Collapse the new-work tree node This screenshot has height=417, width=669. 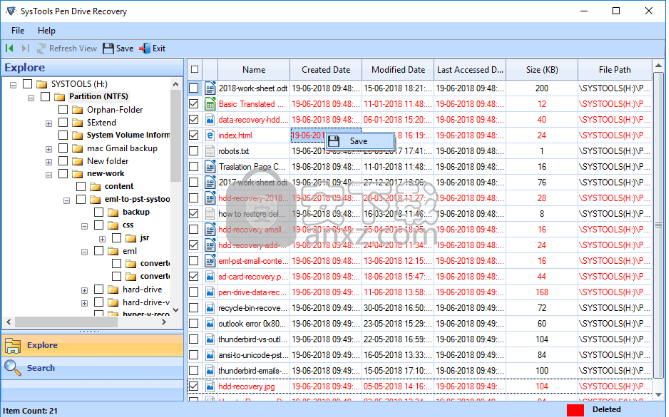pos(49,175)
